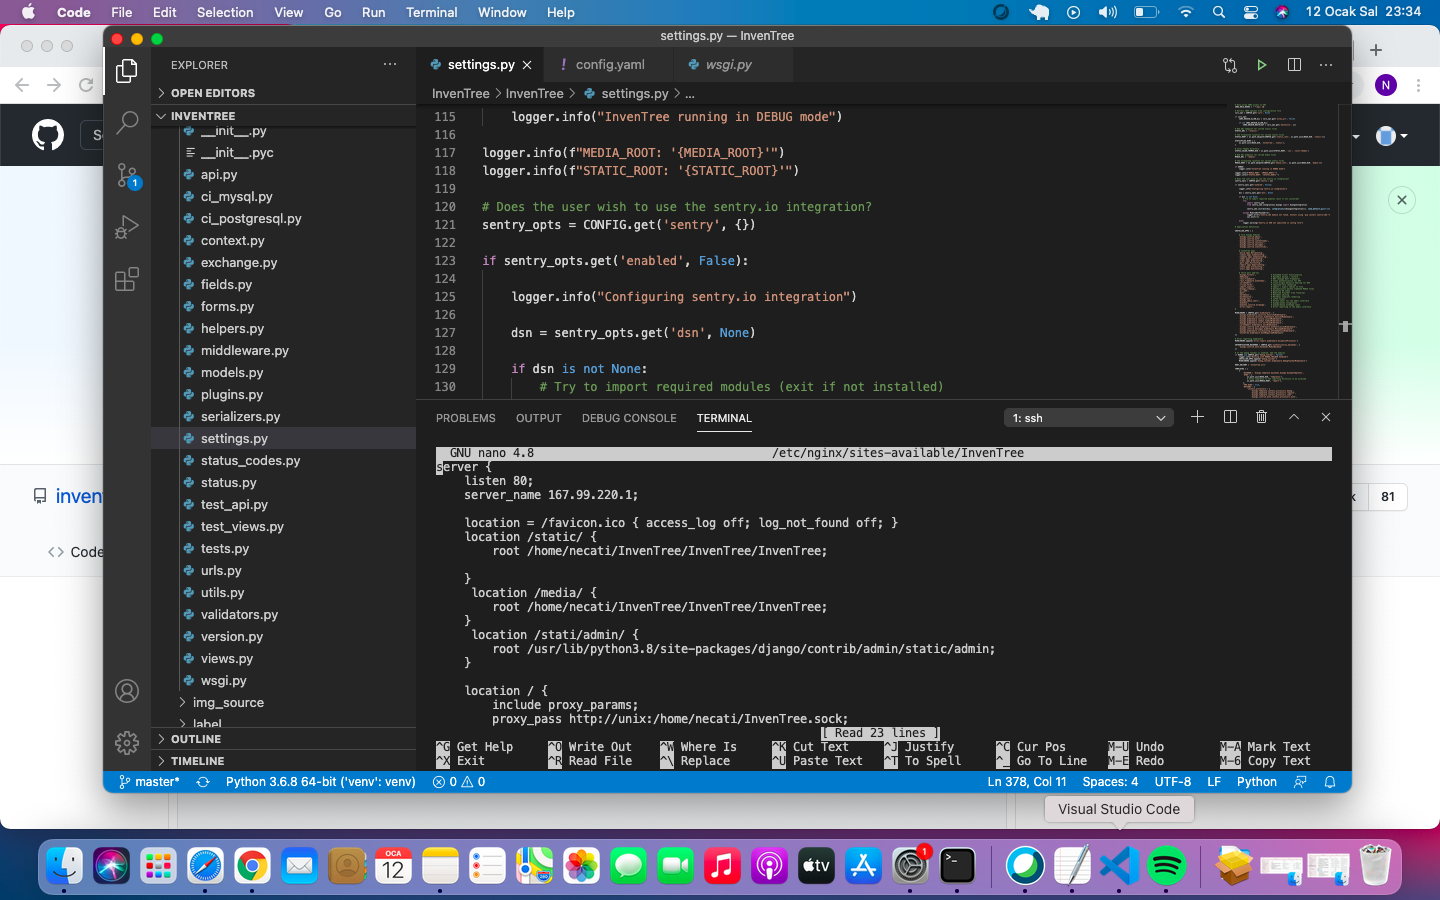Open the Search sidebar view
This screenshot has height=900, width=1440.
(x=126, y=123)
